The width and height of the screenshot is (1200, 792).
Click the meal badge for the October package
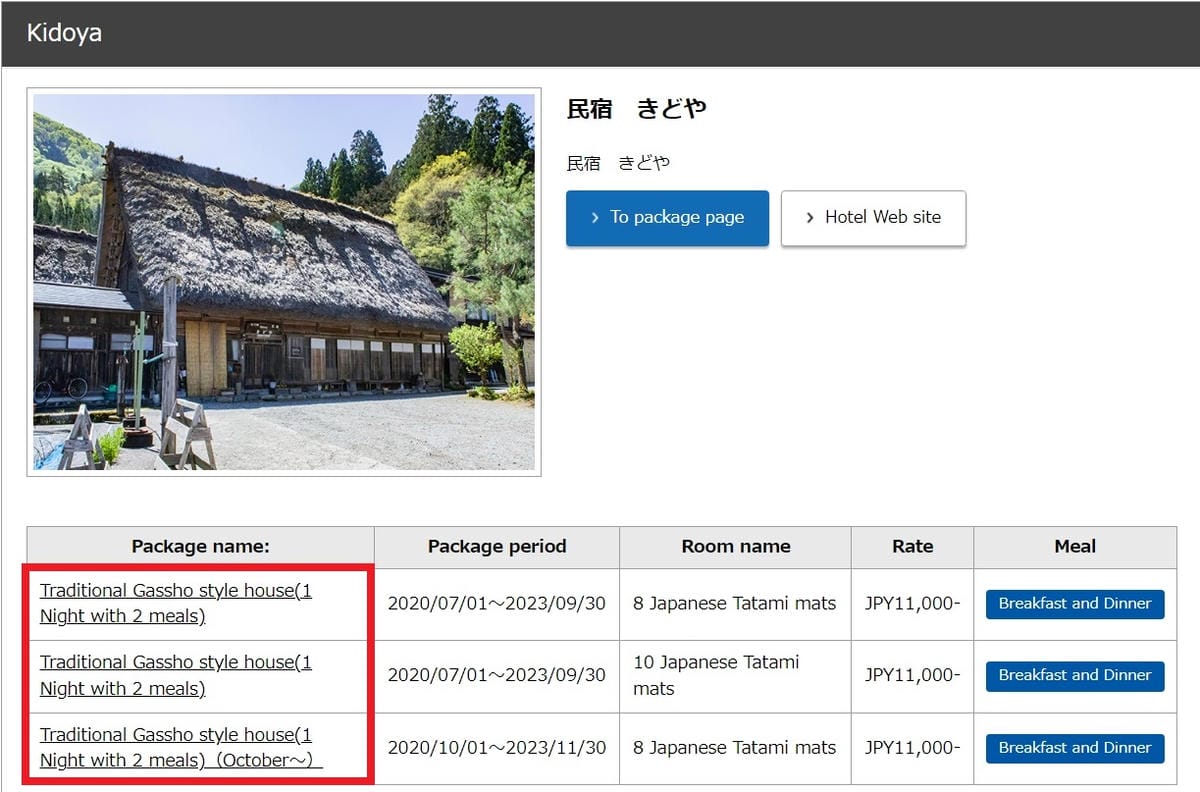[1074, 748]
